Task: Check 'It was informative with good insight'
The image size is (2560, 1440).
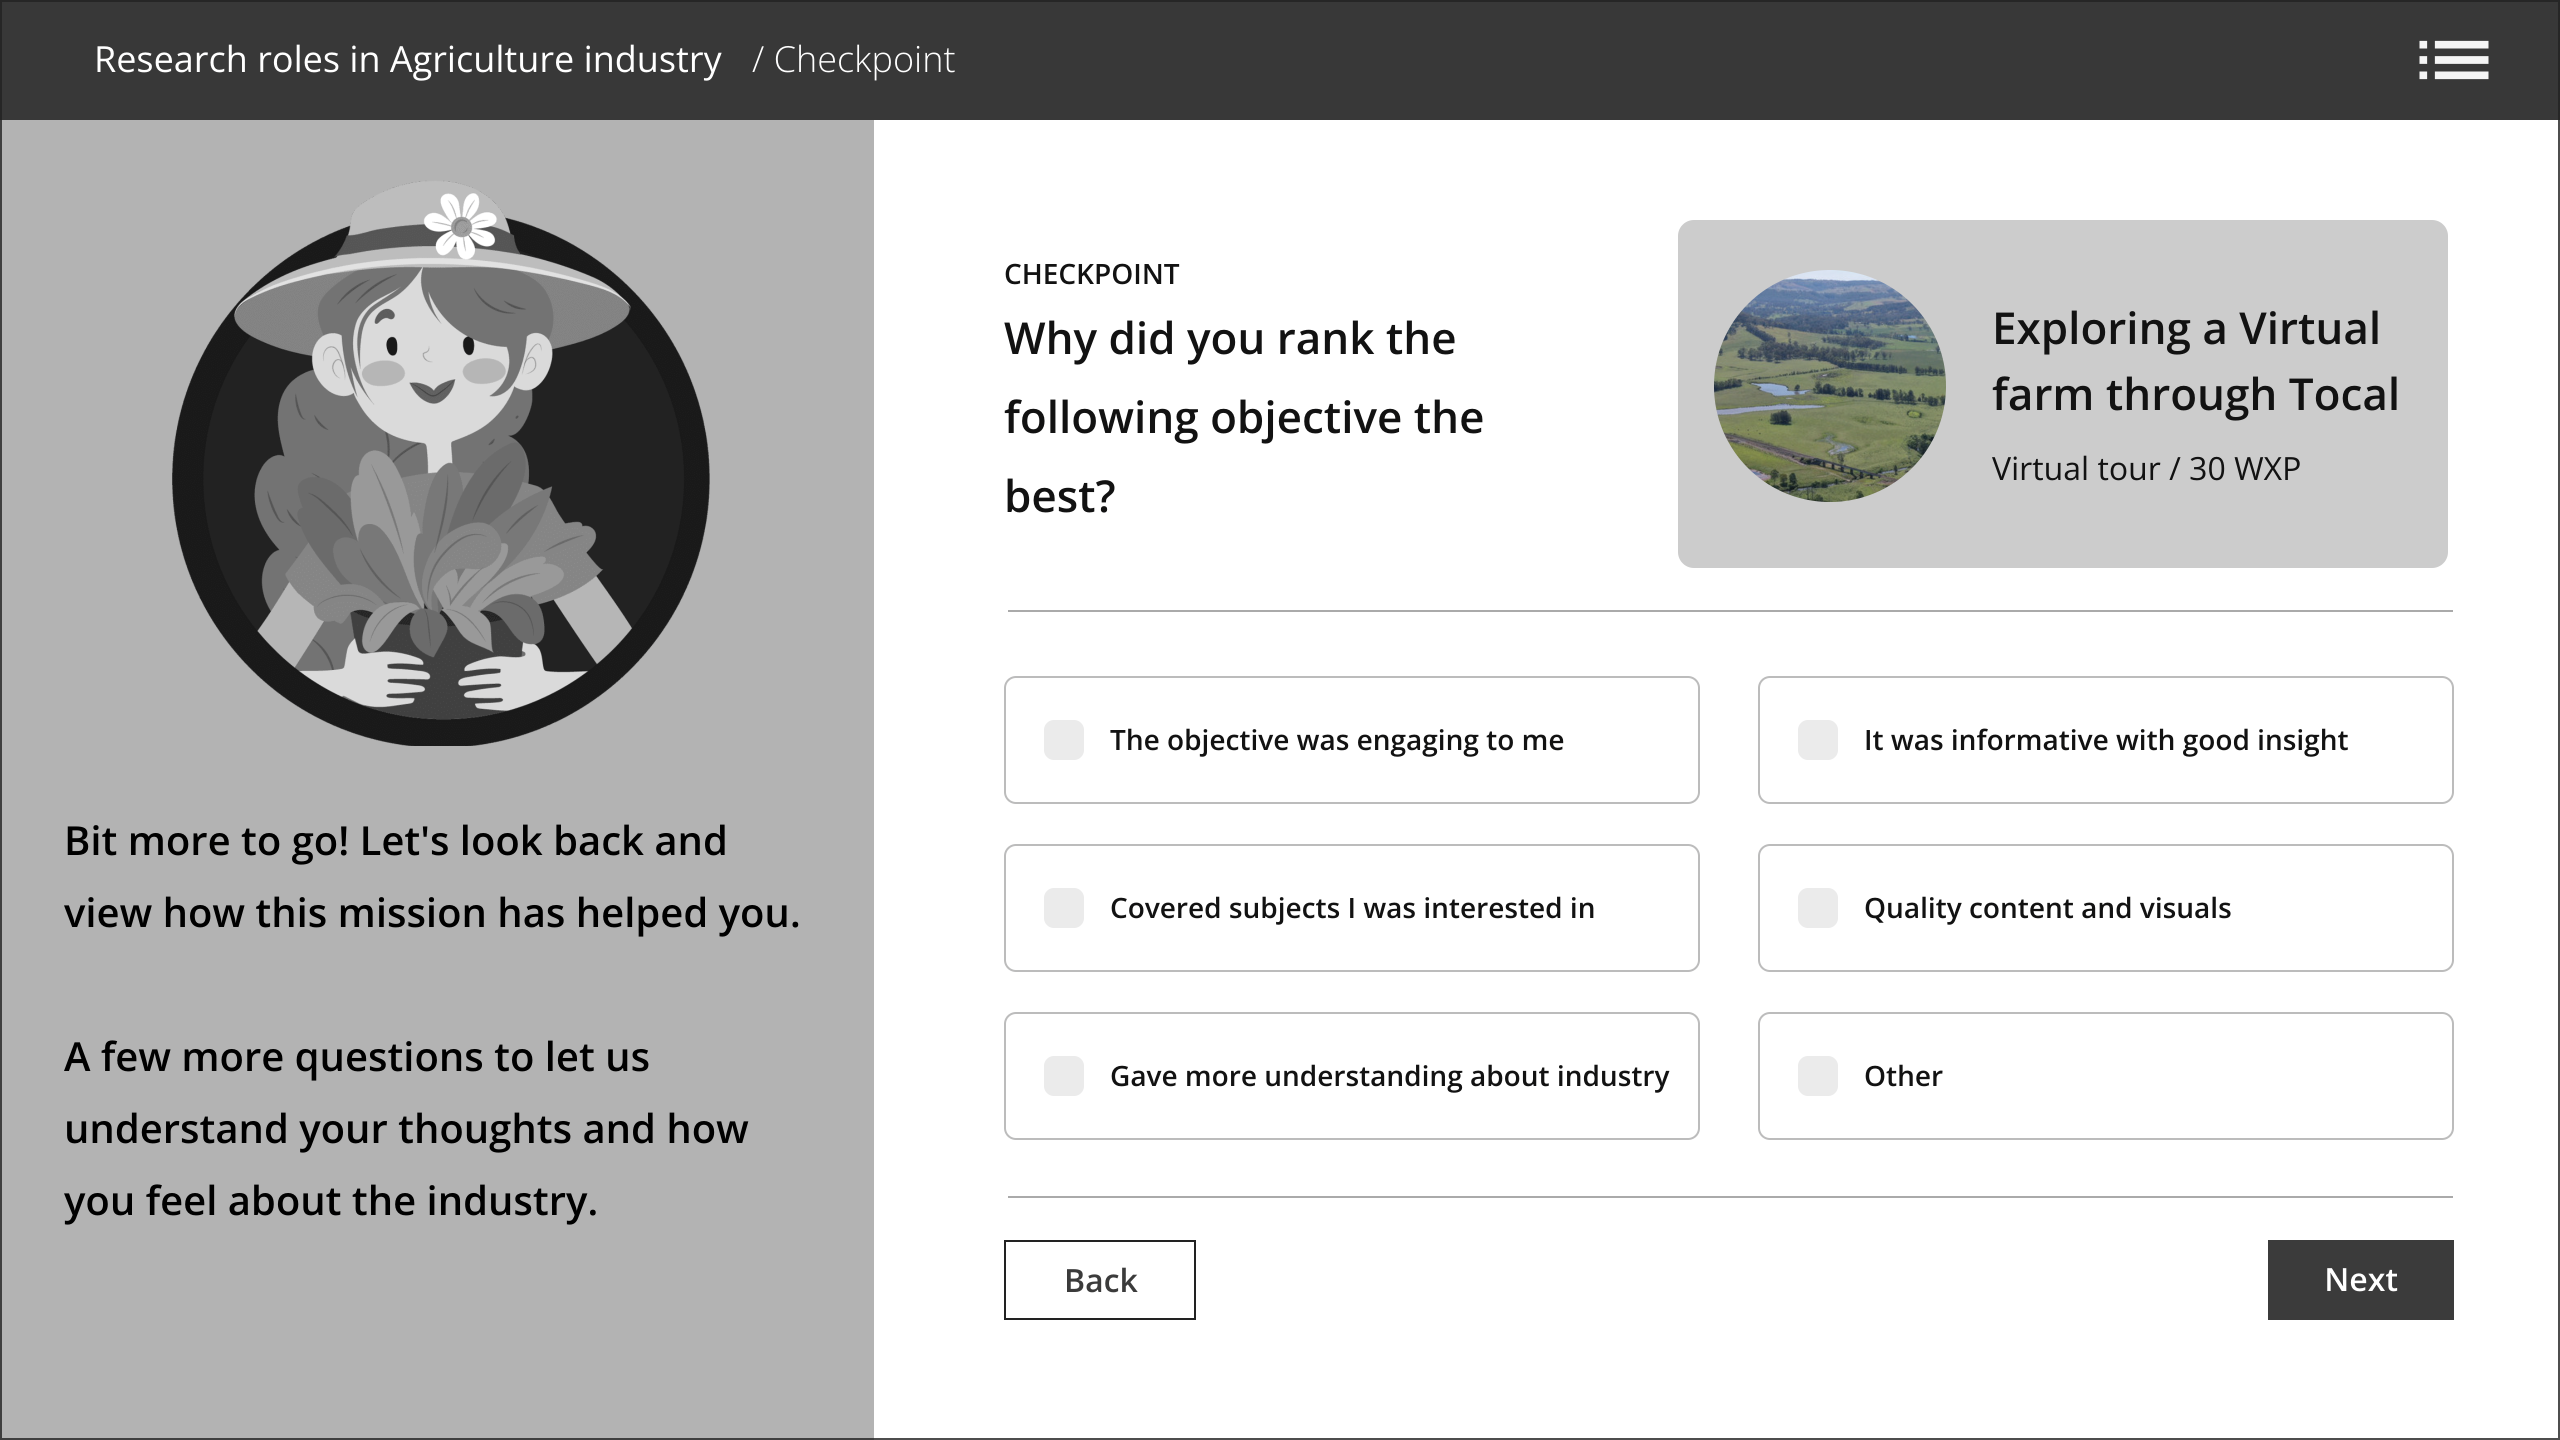Action: (1817, 740)
